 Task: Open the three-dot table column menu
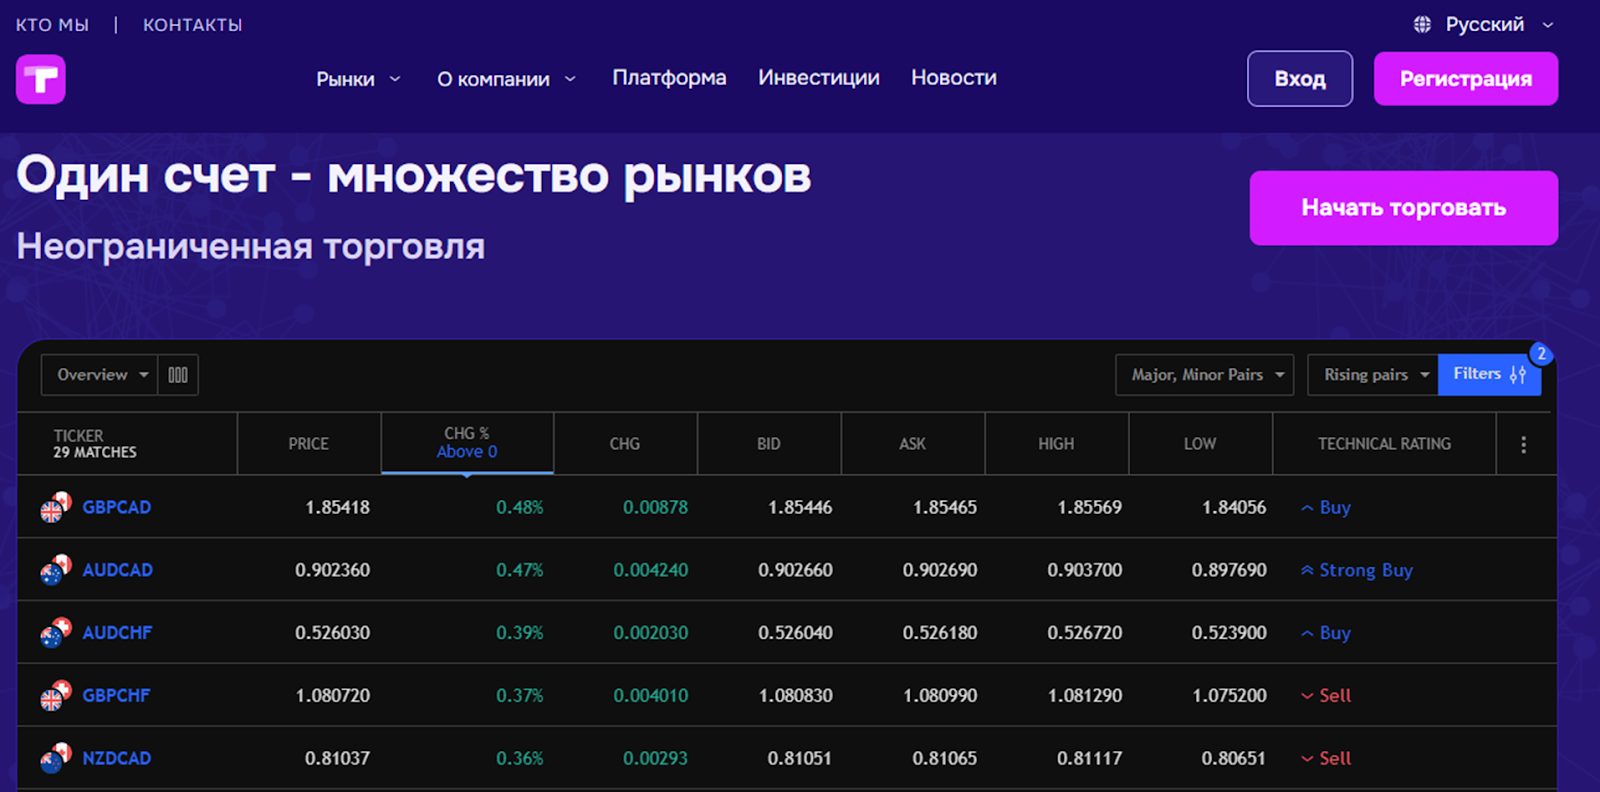coord(1523,444)
